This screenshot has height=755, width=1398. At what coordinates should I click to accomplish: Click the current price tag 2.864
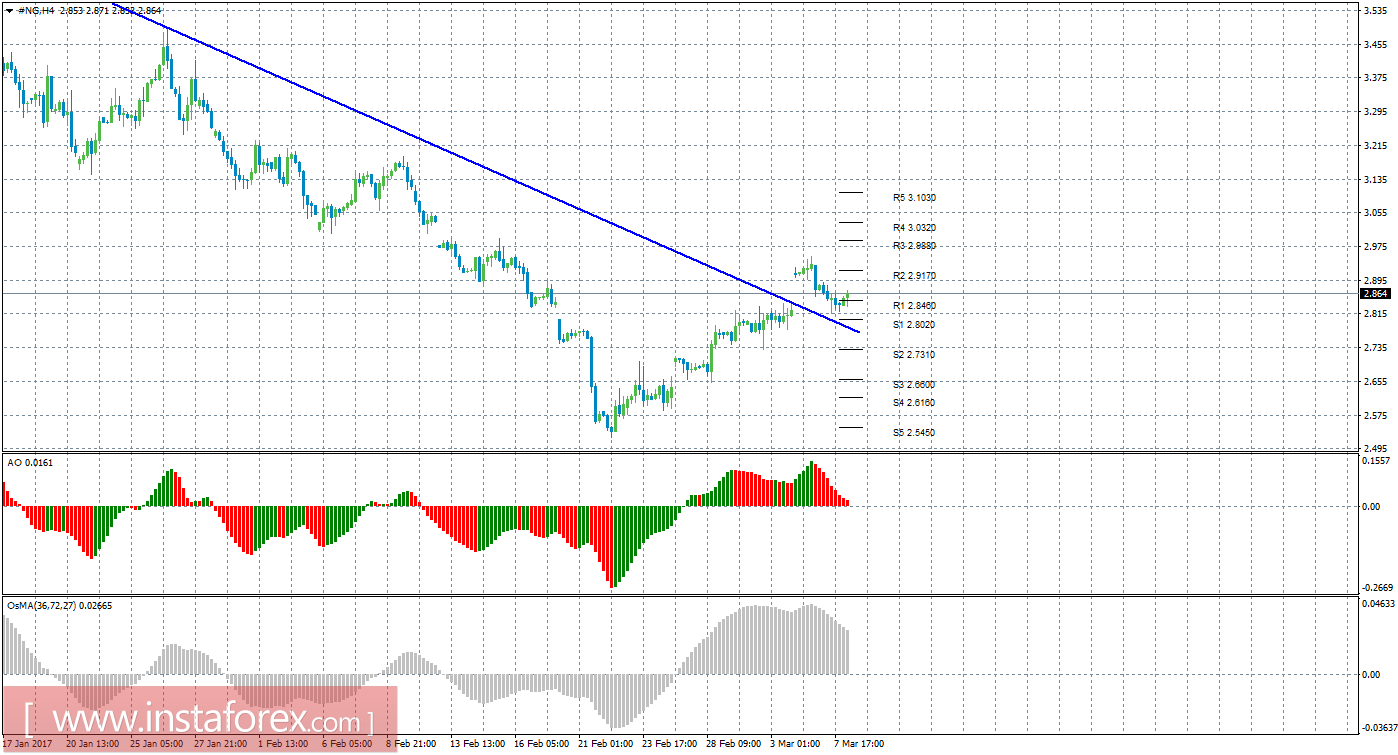click(1375, 294)
